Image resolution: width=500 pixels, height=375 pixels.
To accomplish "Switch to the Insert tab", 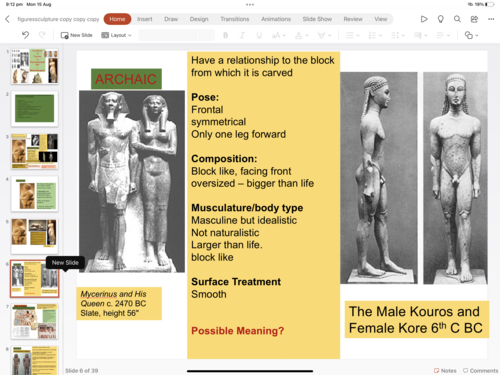I will point(145,19).
